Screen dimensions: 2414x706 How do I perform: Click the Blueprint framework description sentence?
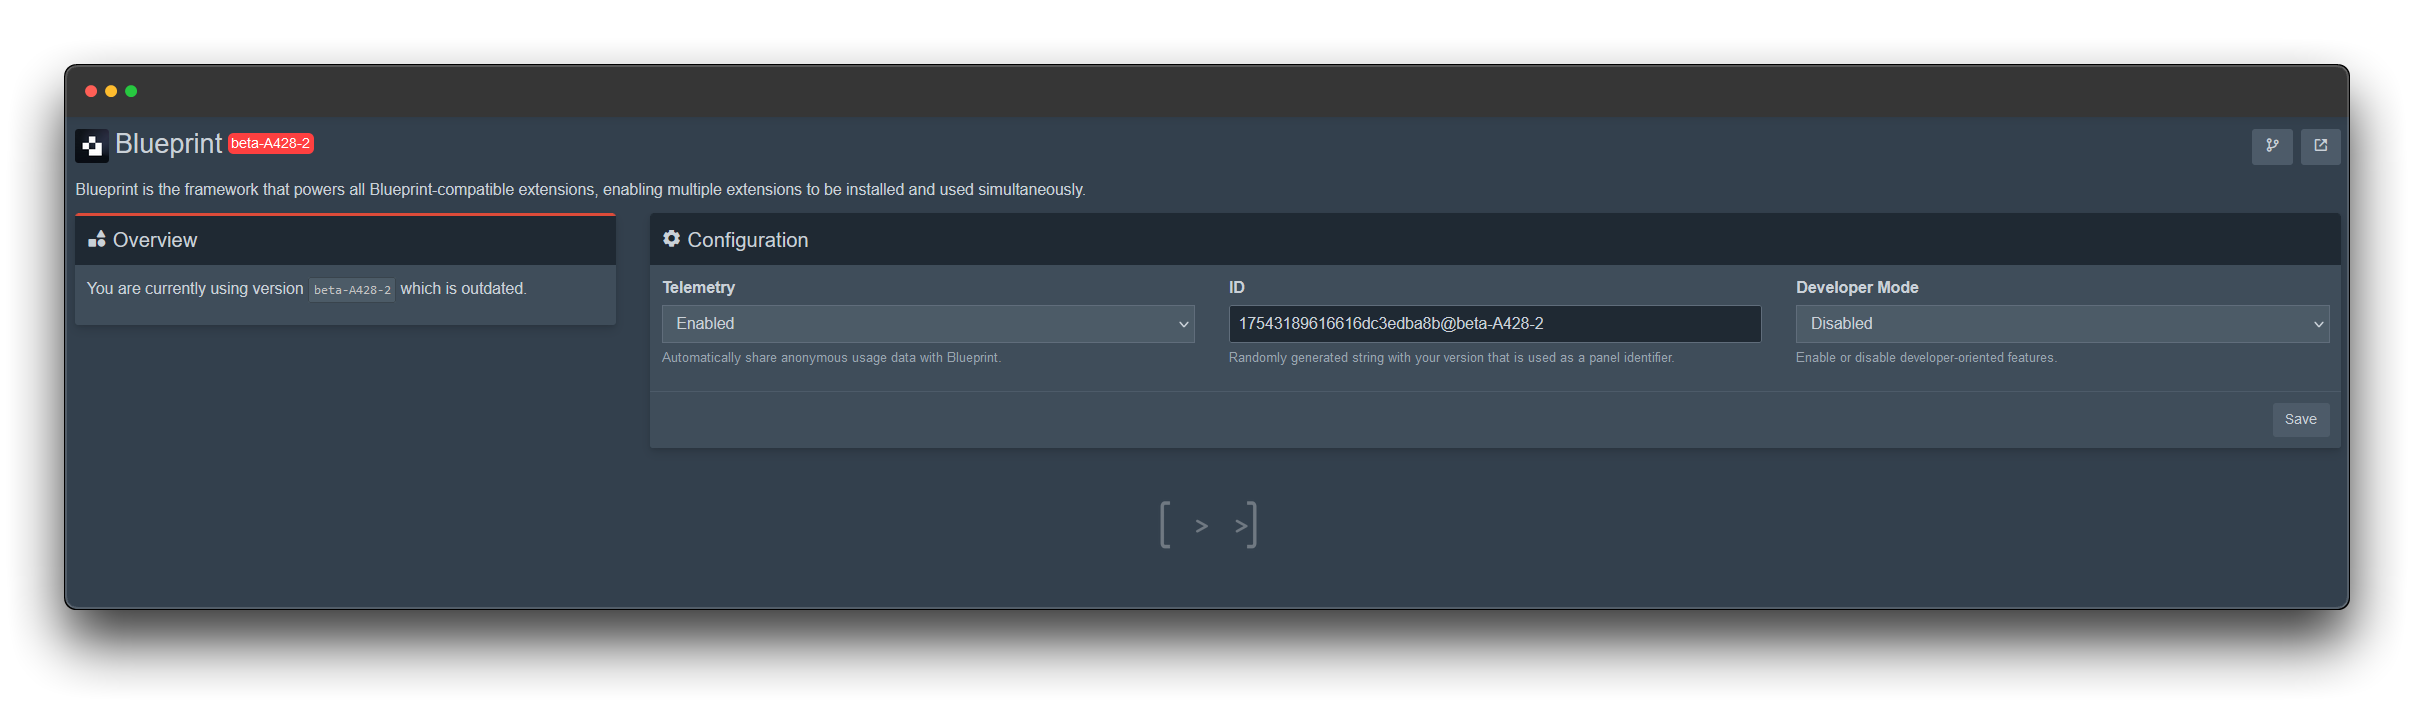[580, 190]
